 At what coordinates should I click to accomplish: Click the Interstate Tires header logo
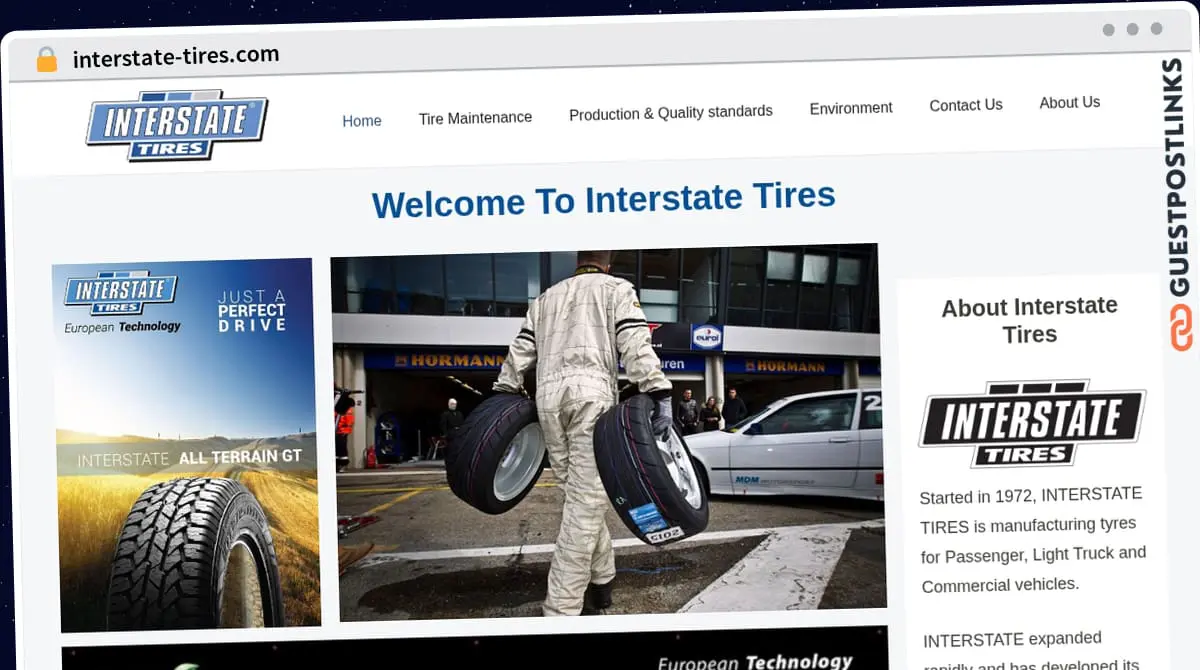[177, 125]
